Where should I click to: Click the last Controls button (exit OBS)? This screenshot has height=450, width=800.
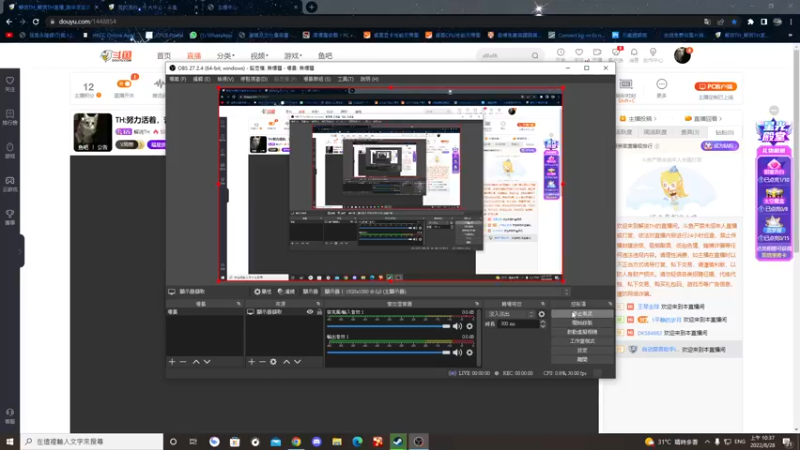(582, 360)
